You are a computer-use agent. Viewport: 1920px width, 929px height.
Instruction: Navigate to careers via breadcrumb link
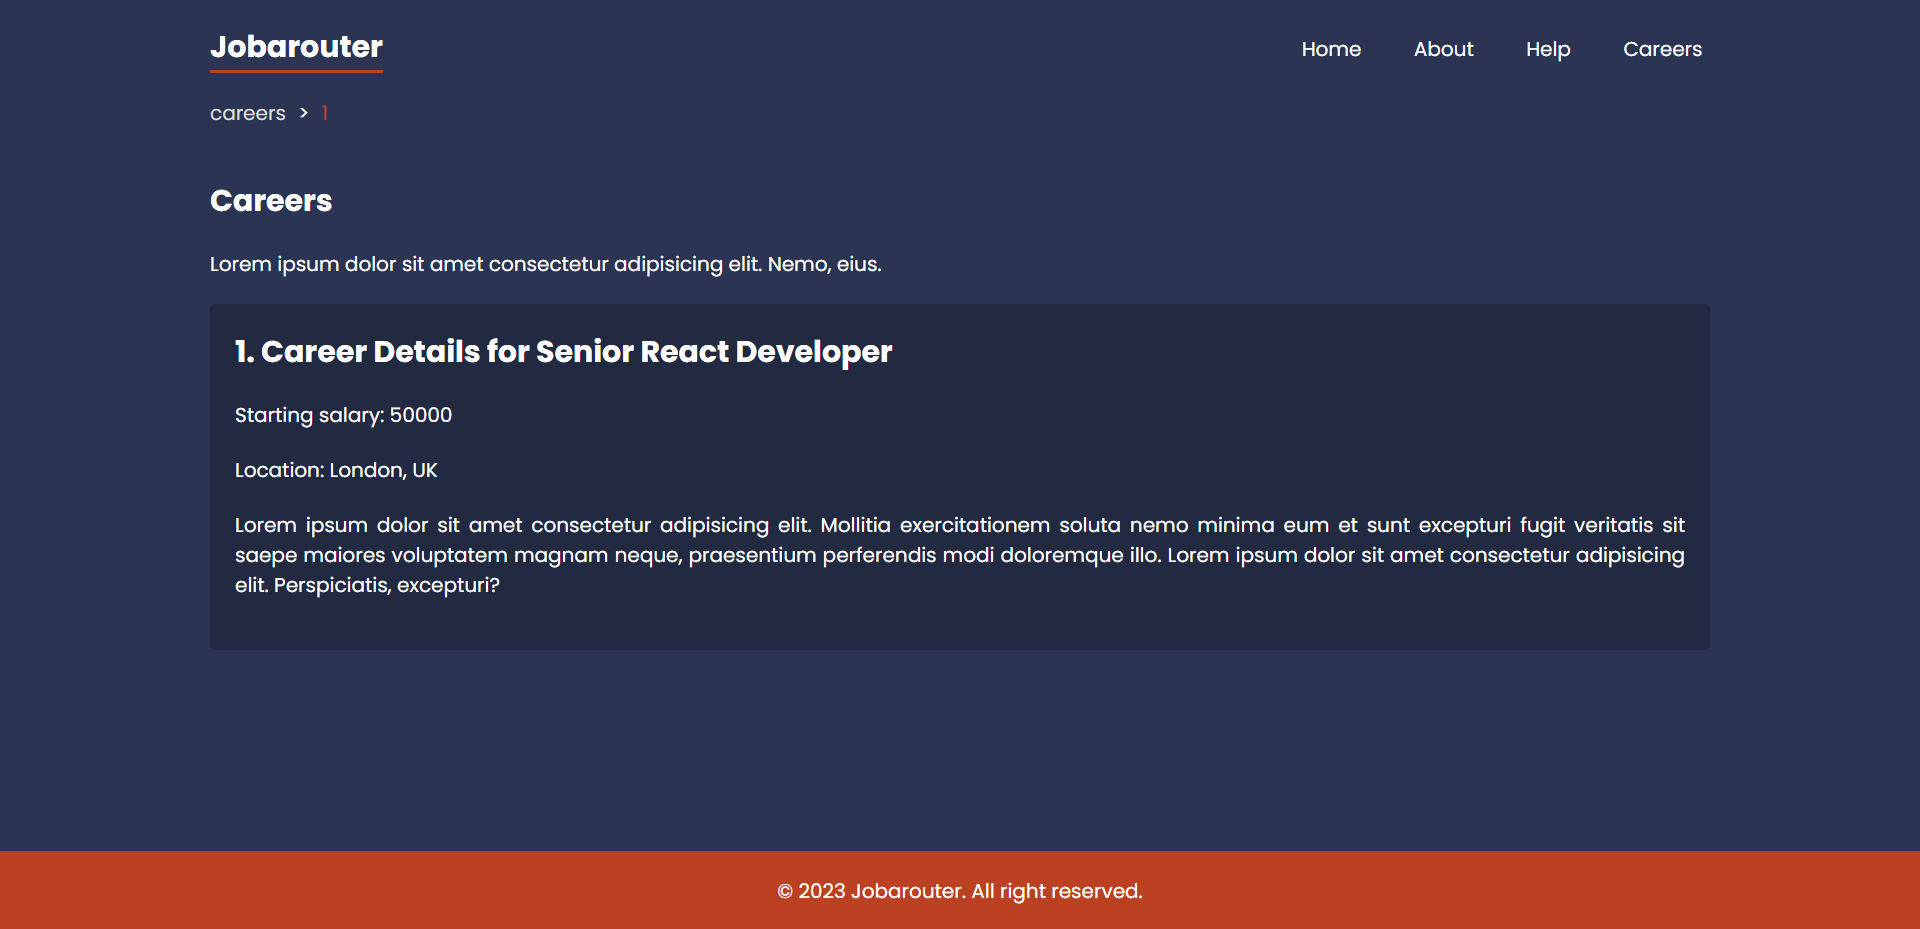point(247,113)
